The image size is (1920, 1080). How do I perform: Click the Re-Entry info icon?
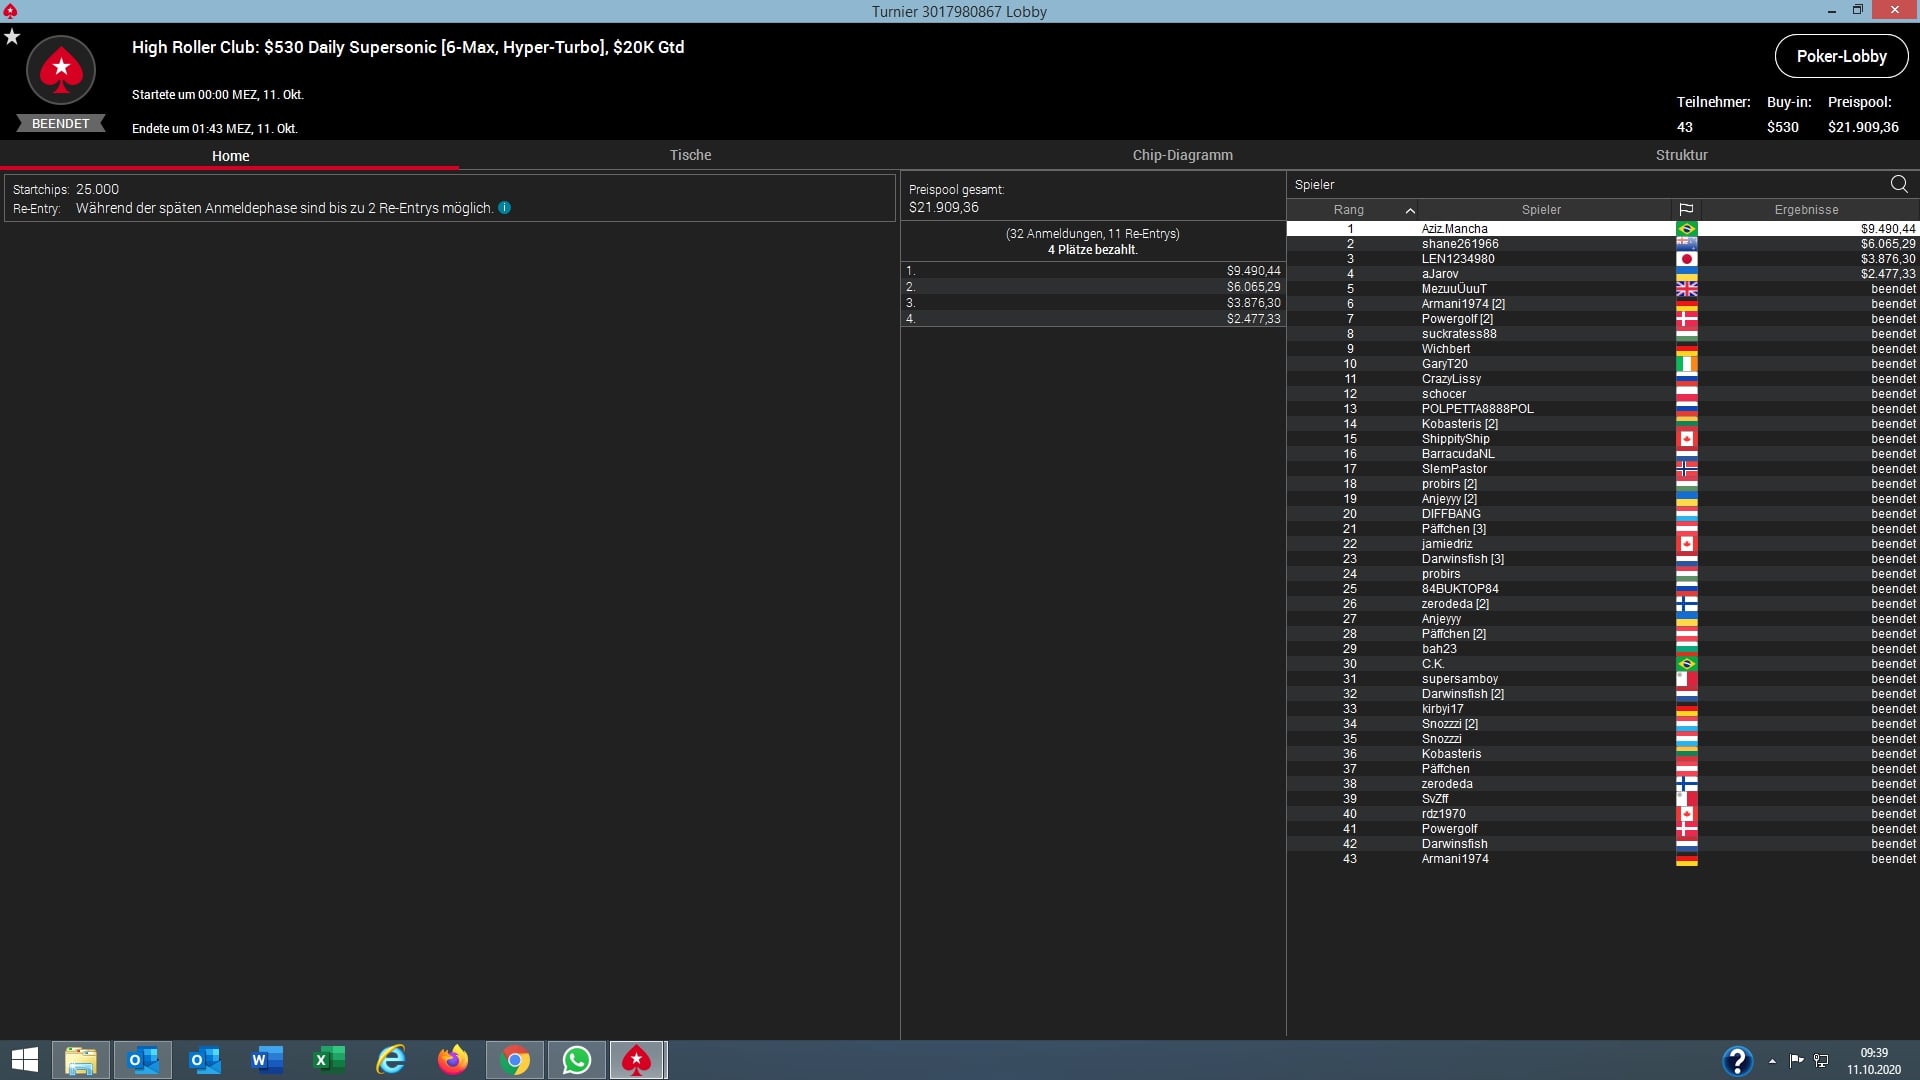click(x=505, y=208)
